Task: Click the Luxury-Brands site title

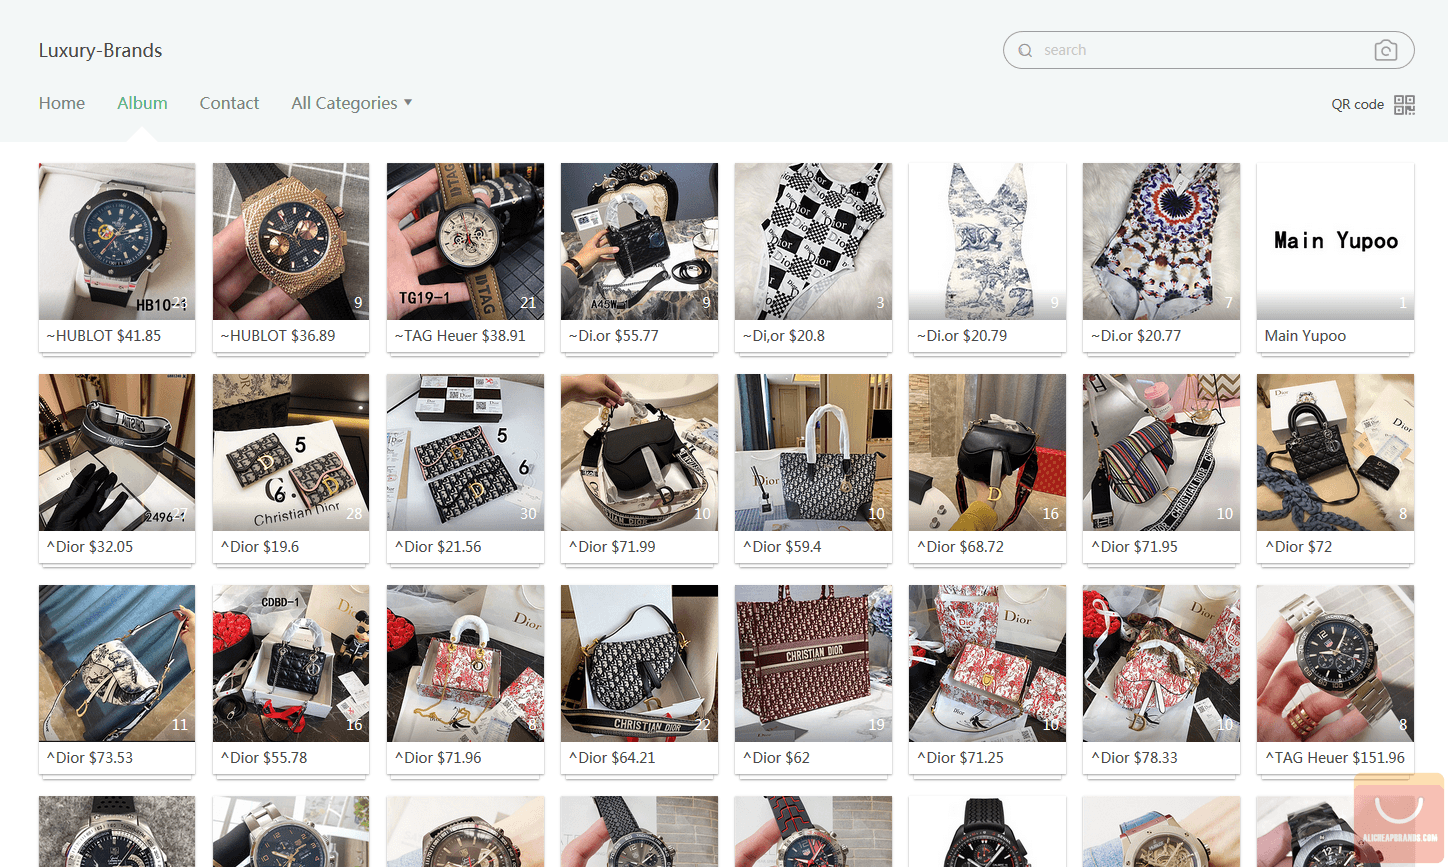Action: click(100, 50)
